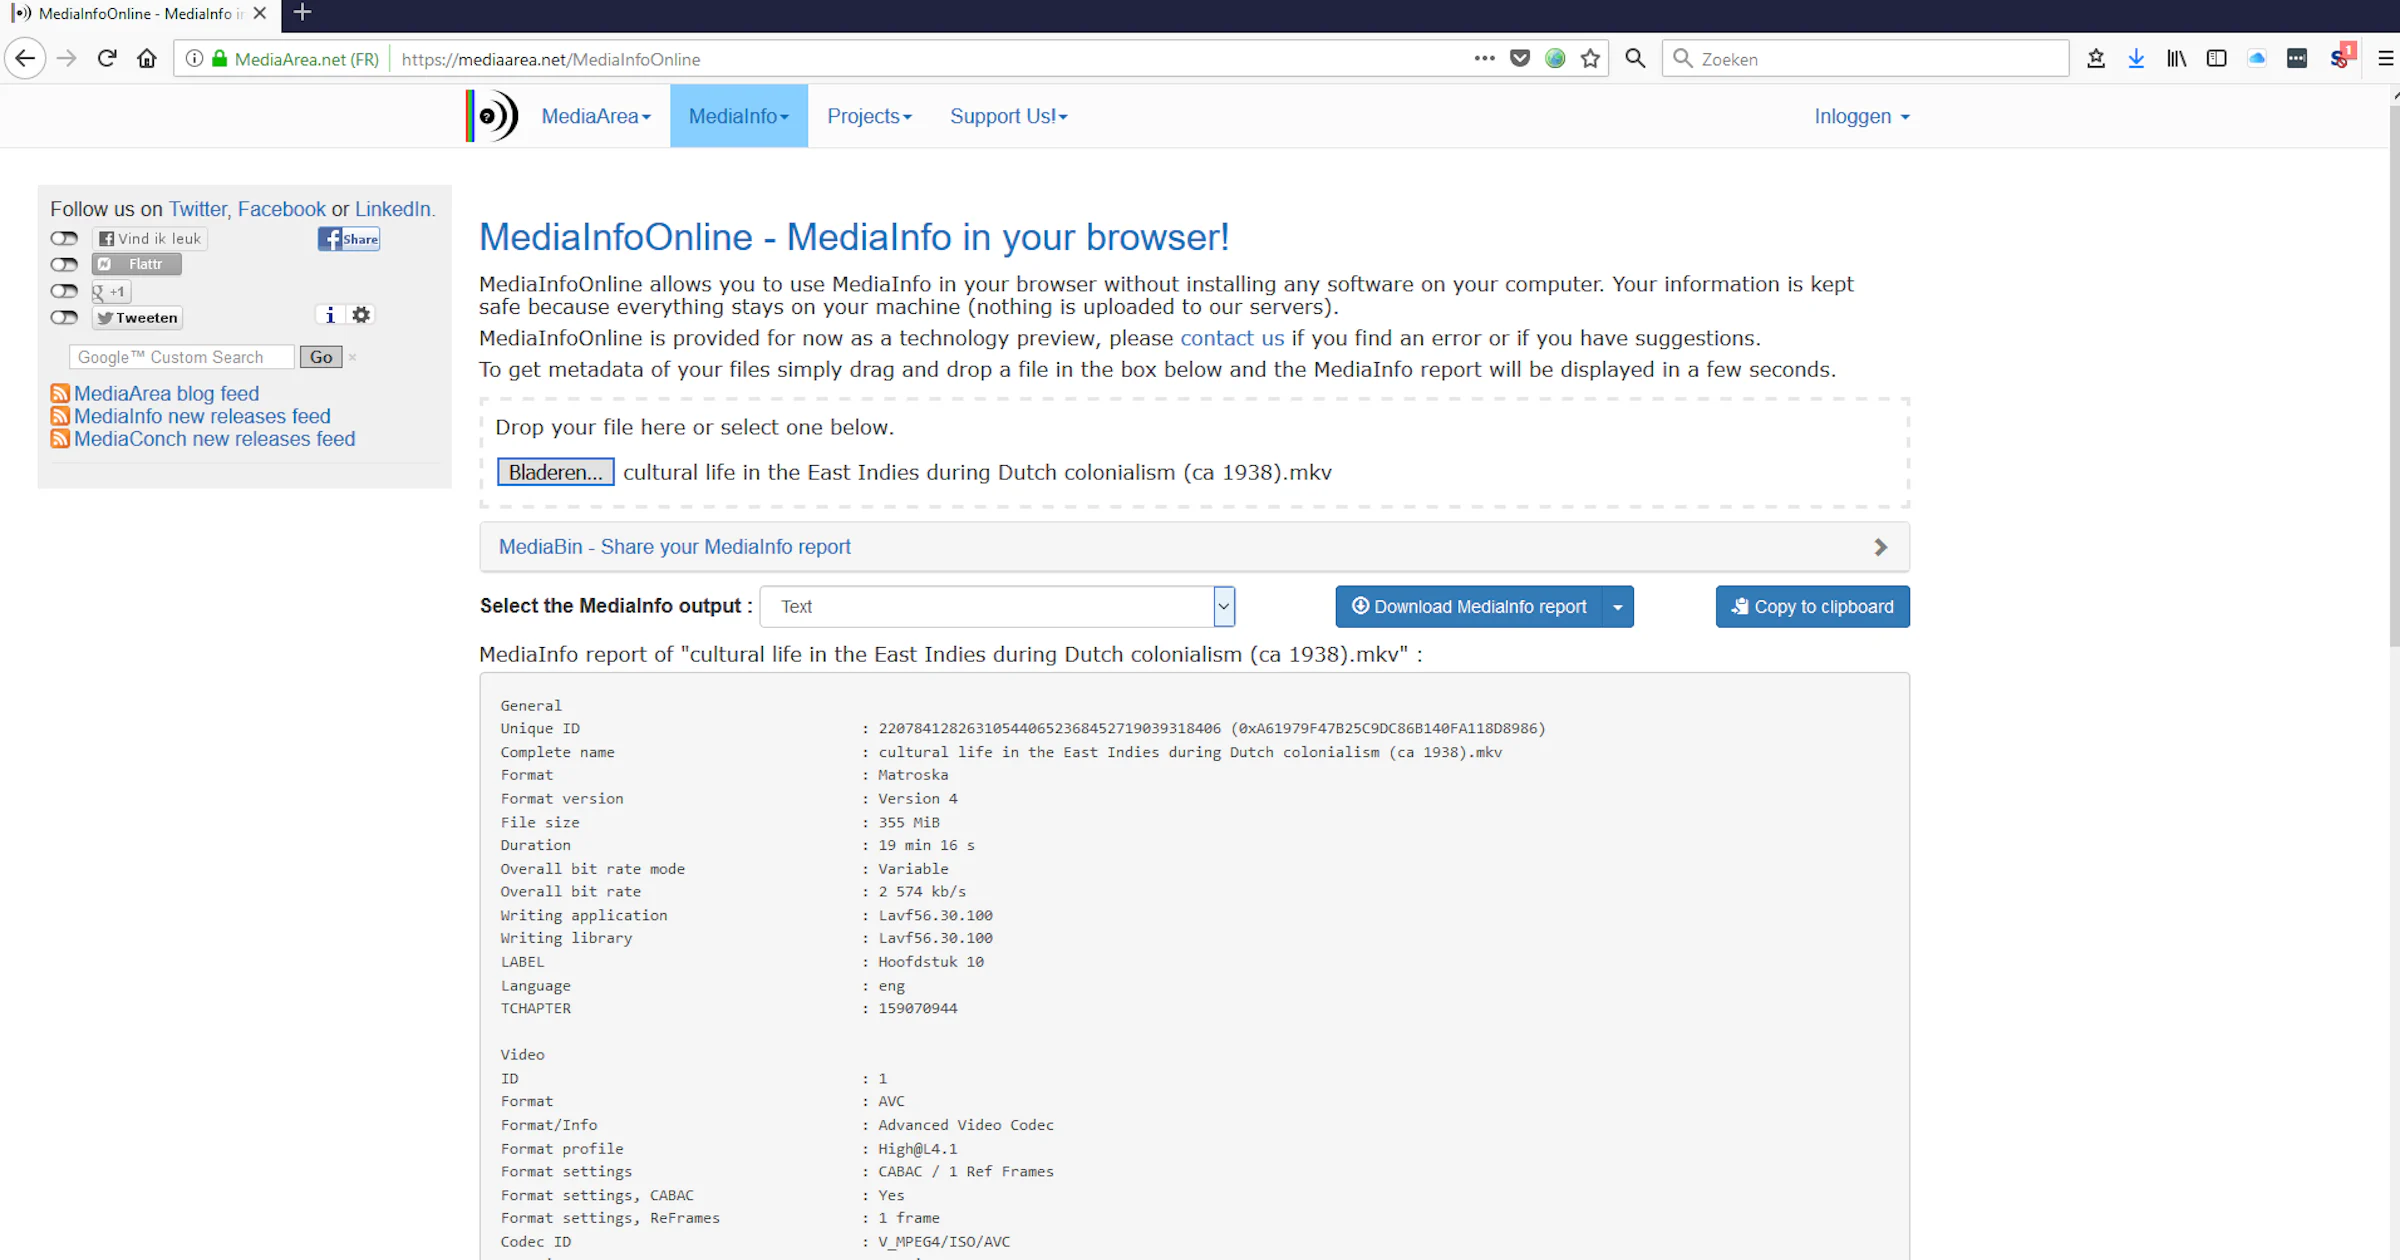Screen dimensions: 2400x1260
Task: Click the privacy info 'i' icon
Action: [x=329, y=315]
